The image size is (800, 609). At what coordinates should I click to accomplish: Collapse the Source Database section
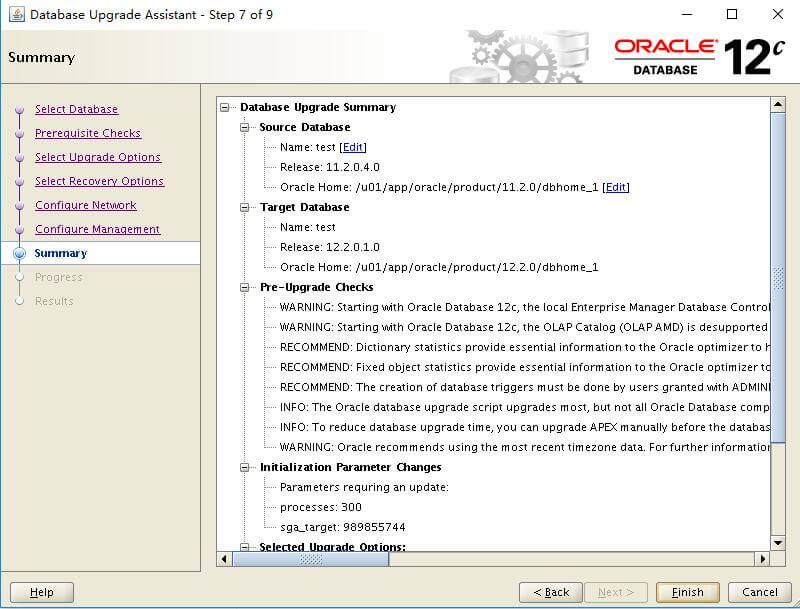[245, 127]
